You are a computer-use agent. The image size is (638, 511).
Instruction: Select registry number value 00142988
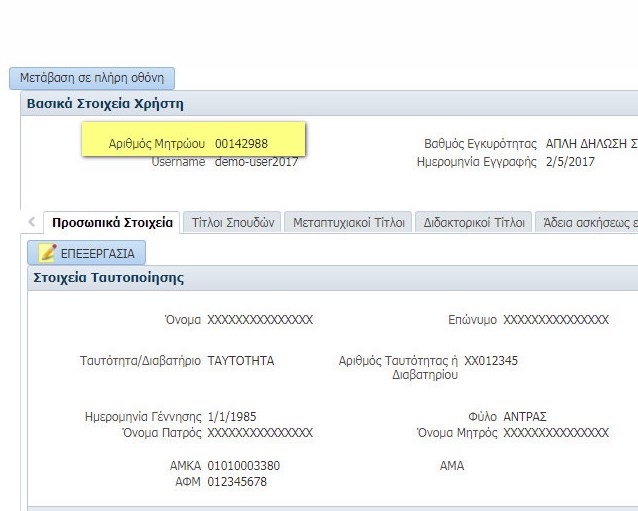tap(241, 144)
